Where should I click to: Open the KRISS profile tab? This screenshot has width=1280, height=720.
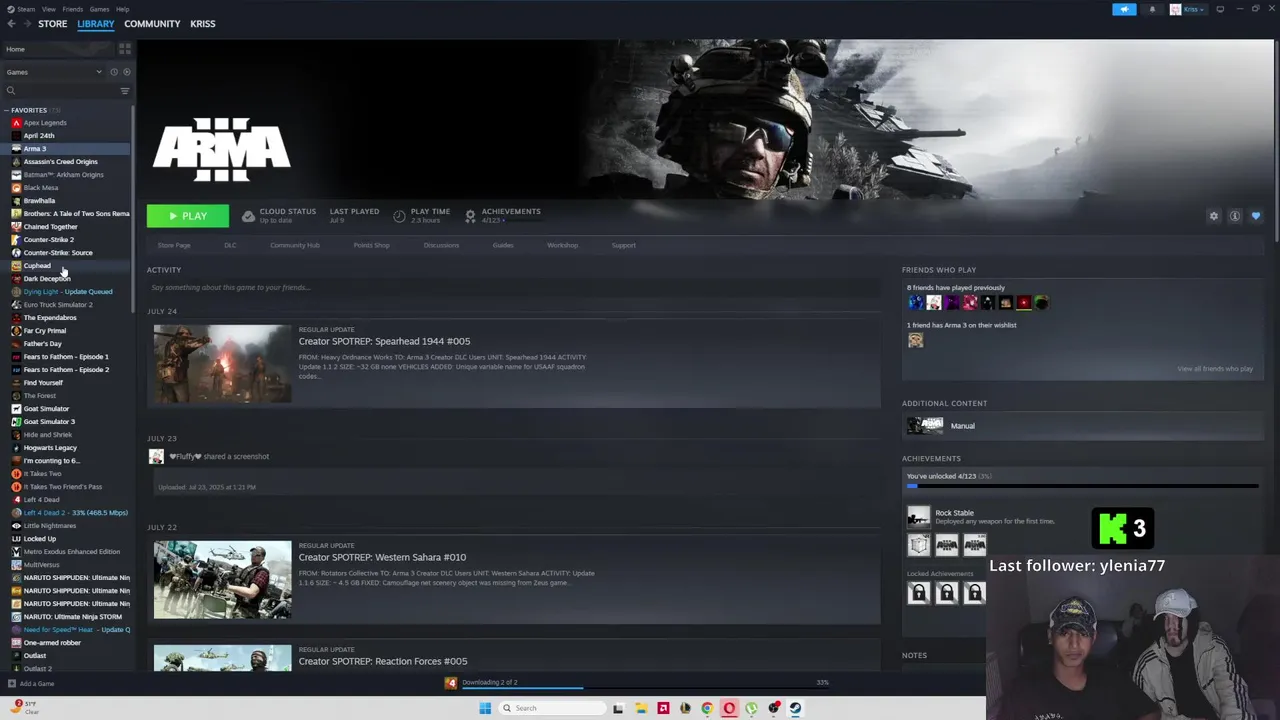(203, 24)
